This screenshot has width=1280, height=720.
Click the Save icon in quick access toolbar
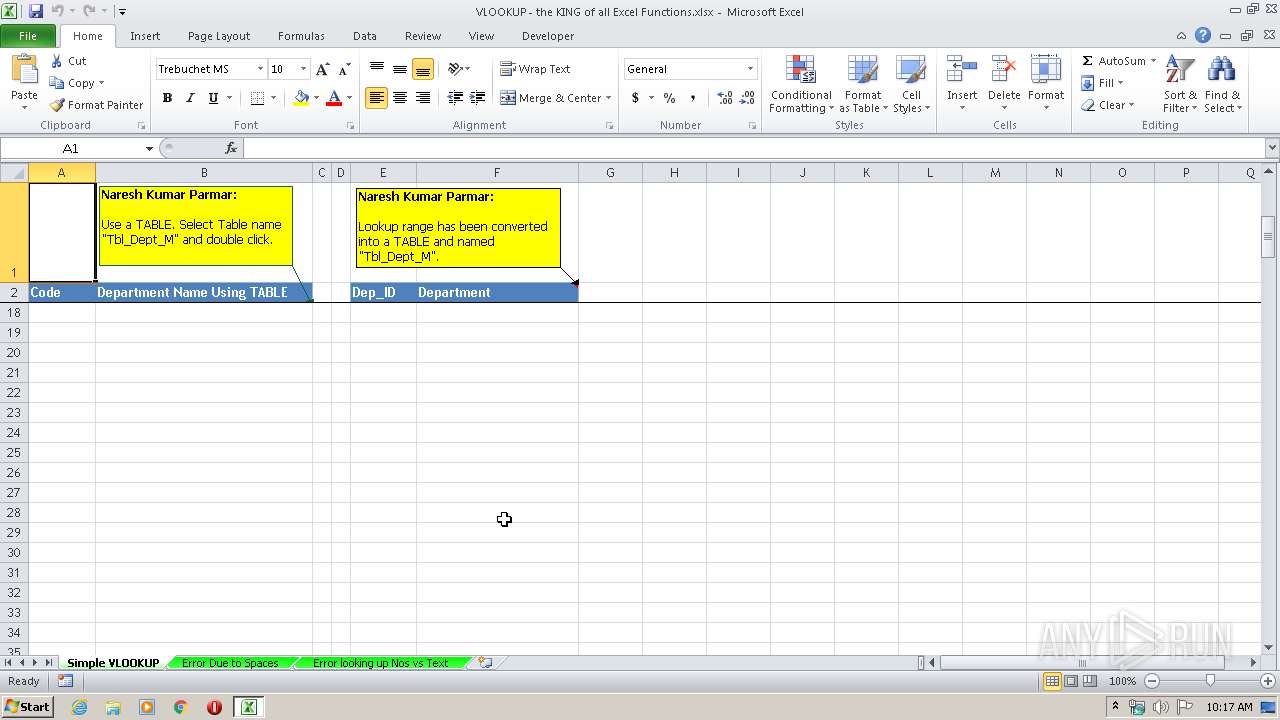pyautogui.click(x=36, y=11)
